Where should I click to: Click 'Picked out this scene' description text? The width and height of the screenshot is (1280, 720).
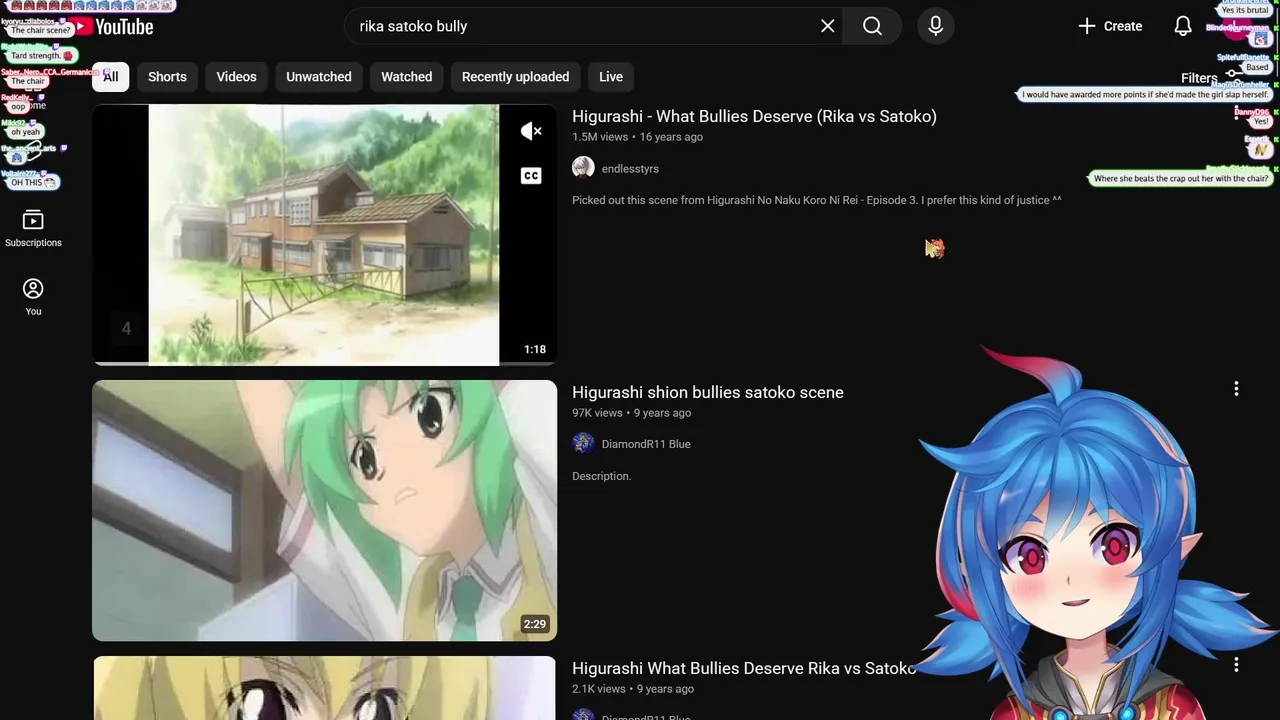[816, 200]
